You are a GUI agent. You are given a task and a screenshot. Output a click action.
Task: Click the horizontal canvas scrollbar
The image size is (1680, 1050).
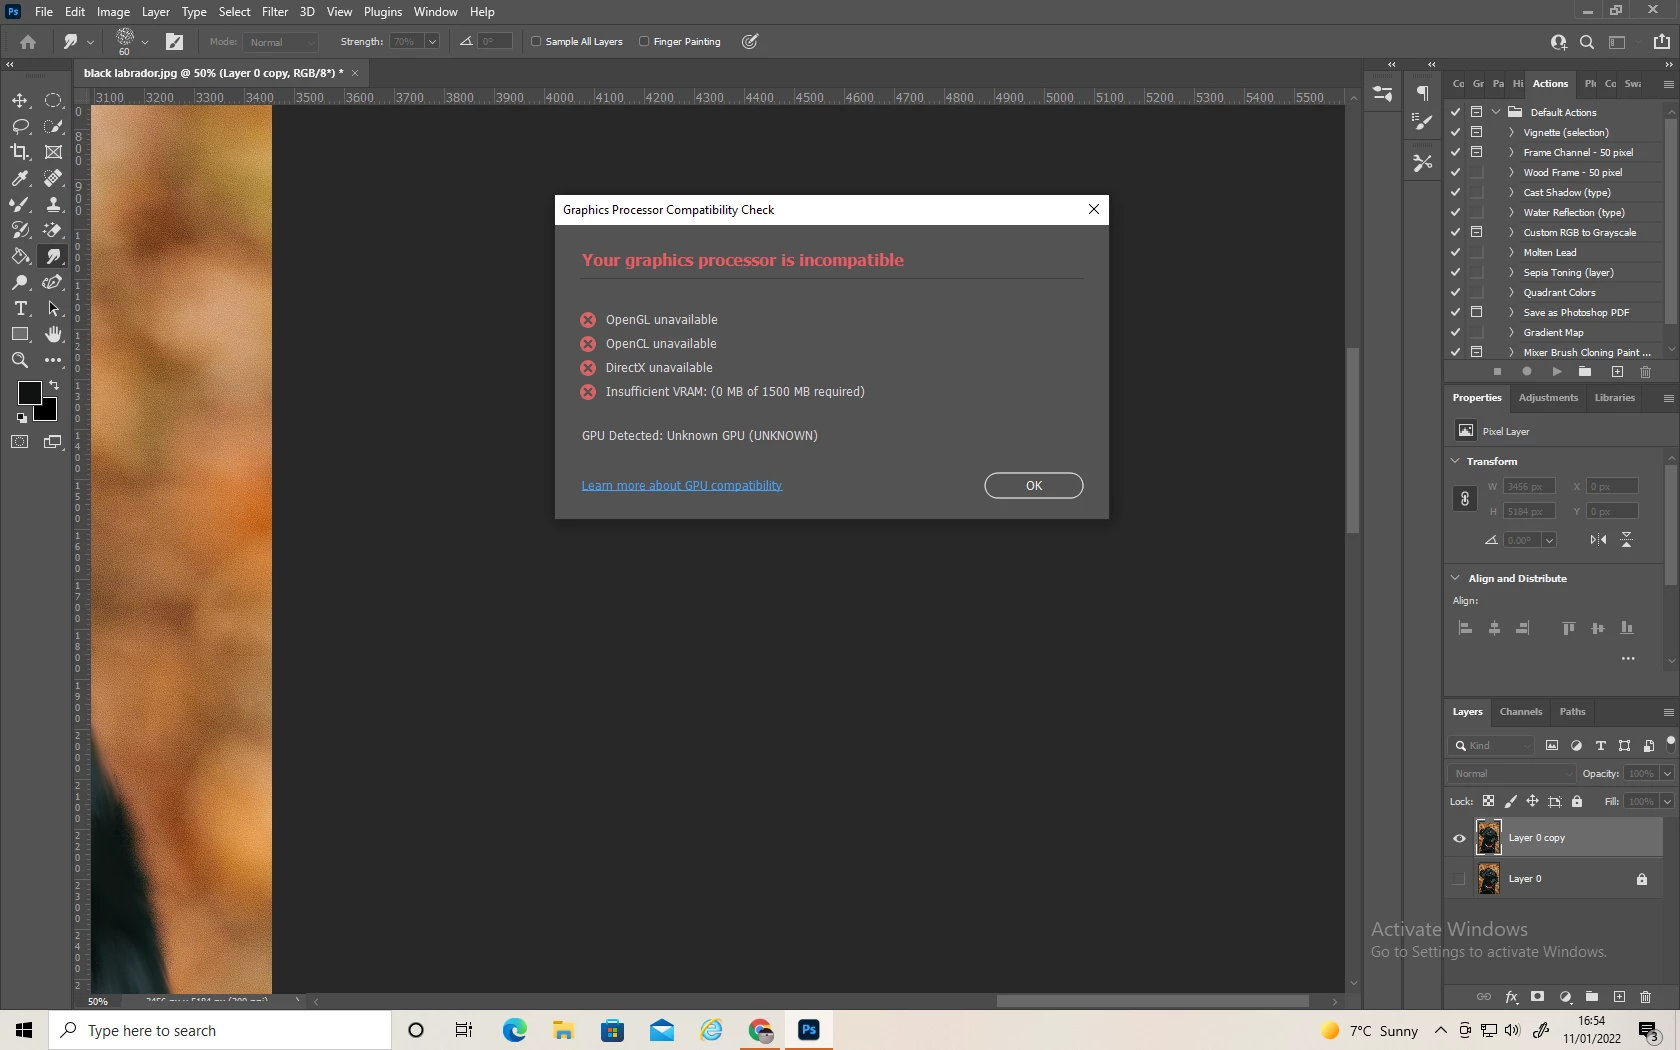click(x=1152, y=1001)
